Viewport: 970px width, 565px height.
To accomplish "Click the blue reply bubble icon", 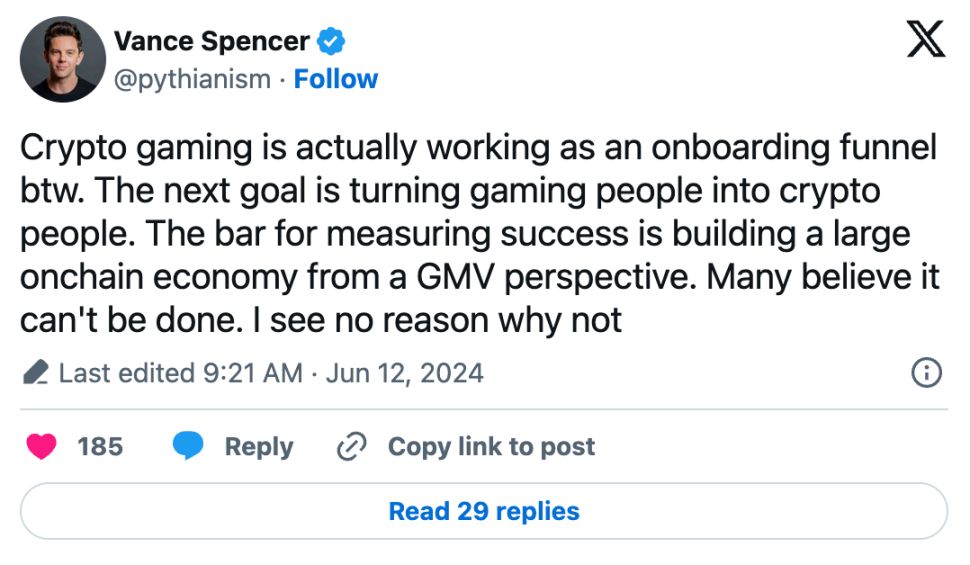I will click(188, 446).
